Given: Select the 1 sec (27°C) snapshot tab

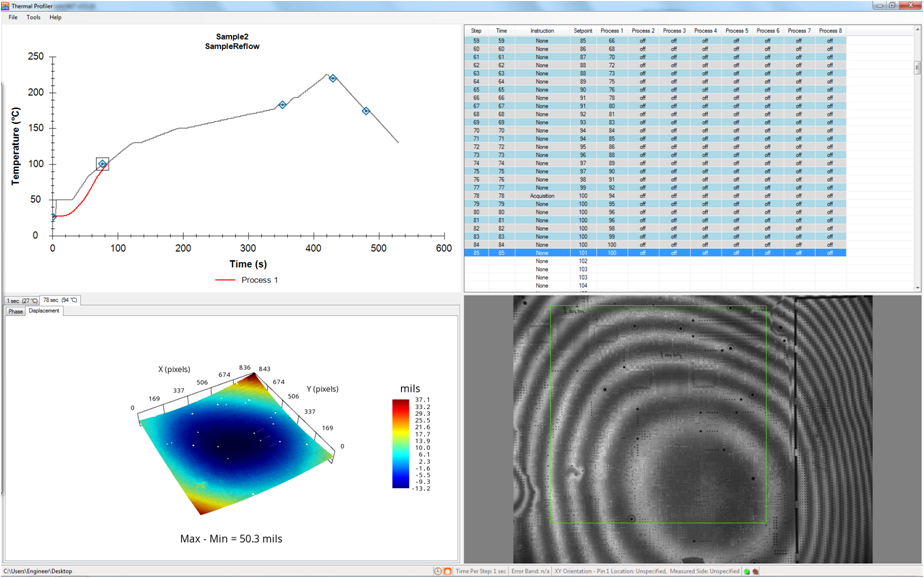Looking at the screenshot, I should click(22, 299).
